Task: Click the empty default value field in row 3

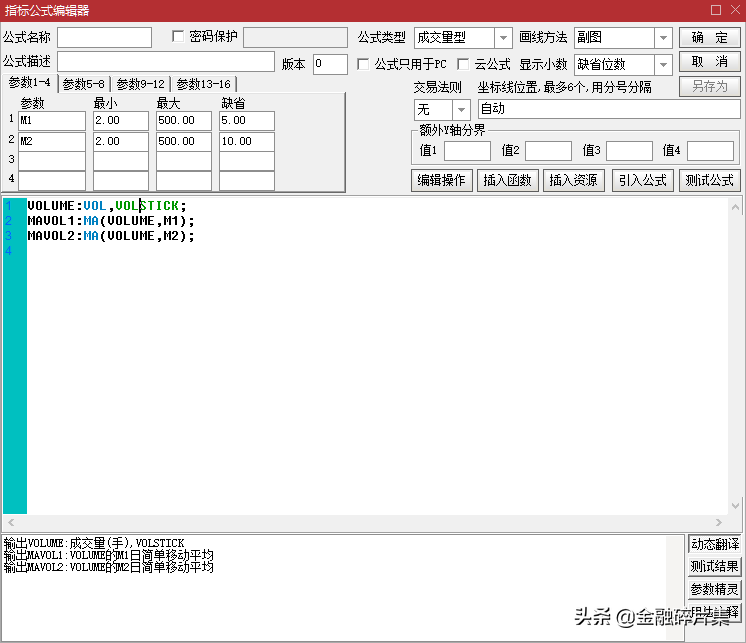Action: [247, 161]
